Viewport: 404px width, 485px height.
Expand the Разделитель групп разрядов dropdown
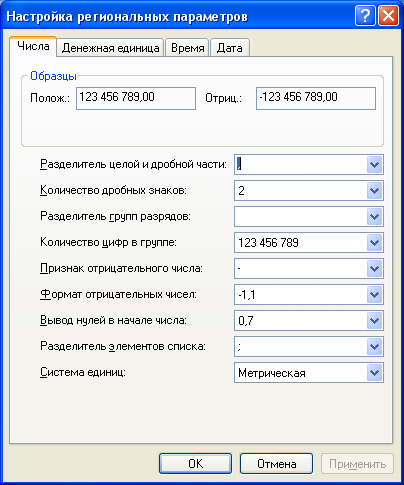click(374, 216)
